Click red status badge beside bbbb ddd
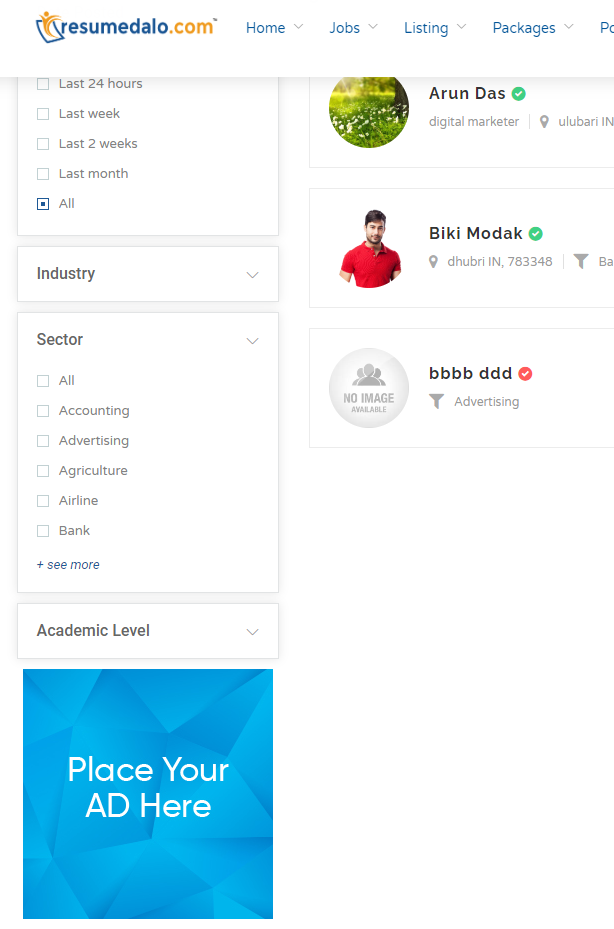614x929 pixels. tap(525, 373)
